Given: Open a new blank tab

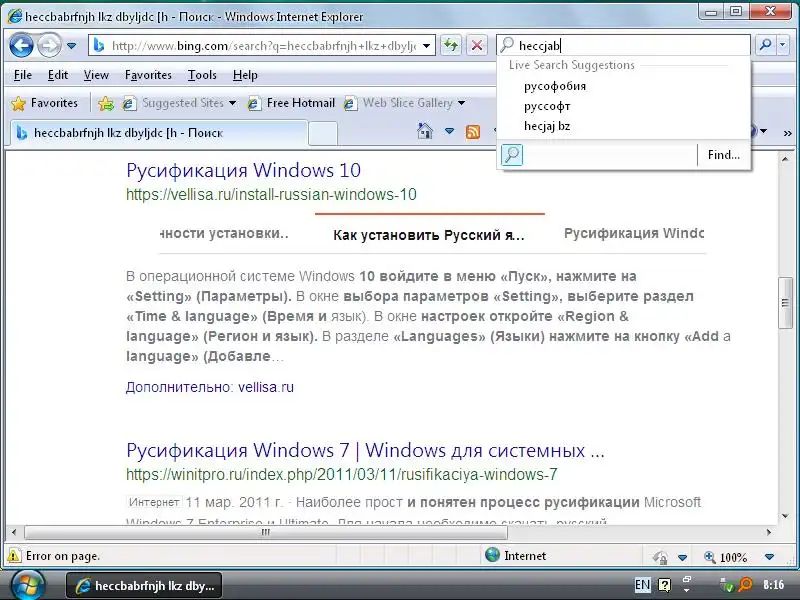Looking at the screenshot, I should point(323,134).
